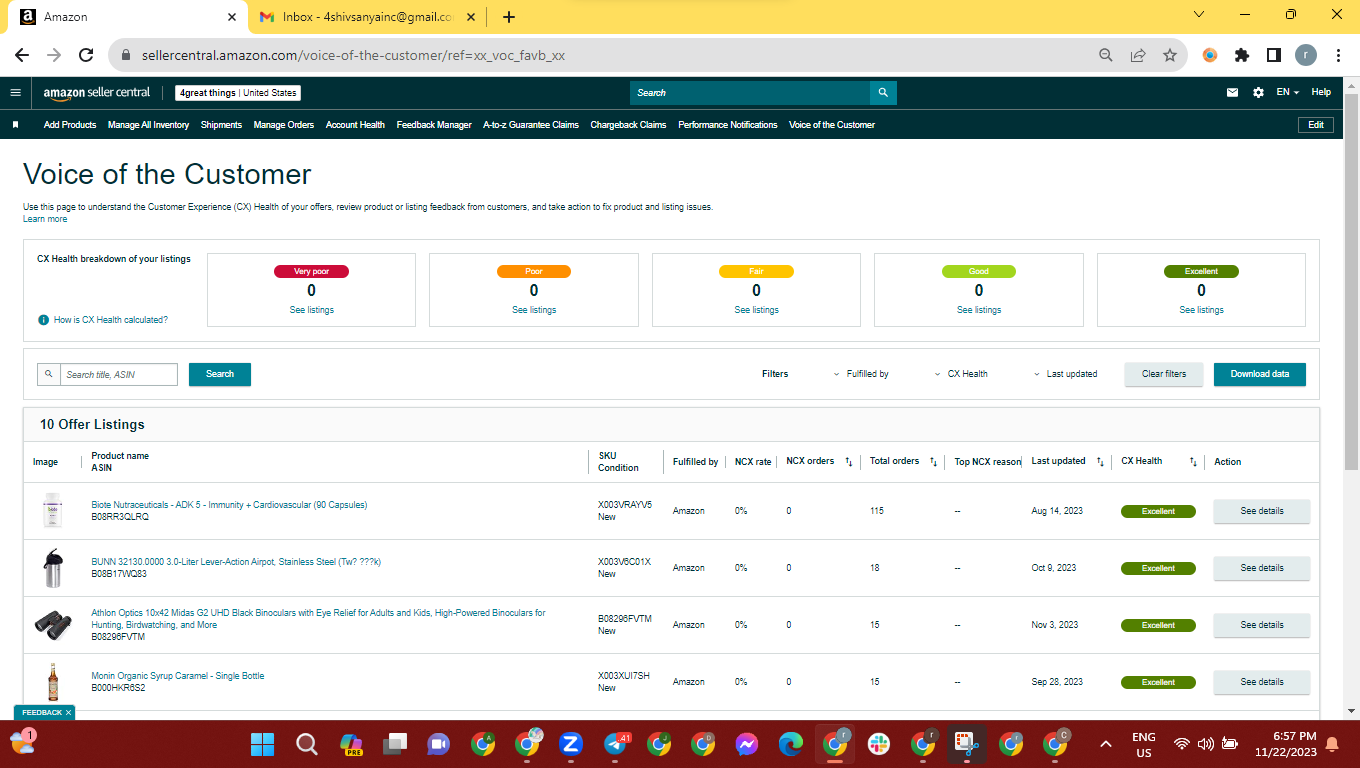The width and height of the screenshot is (1360, 768).
Task: Click the Amazon Seller Central logo
Action: coord(96,93)
